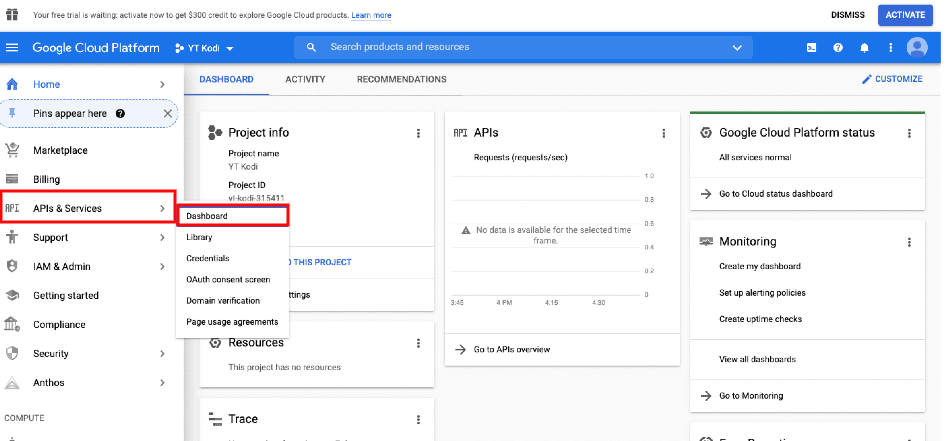Viewport: 950px width, 441px height.
Task: Click the Billing card icon
Action: tap(12, 179)
